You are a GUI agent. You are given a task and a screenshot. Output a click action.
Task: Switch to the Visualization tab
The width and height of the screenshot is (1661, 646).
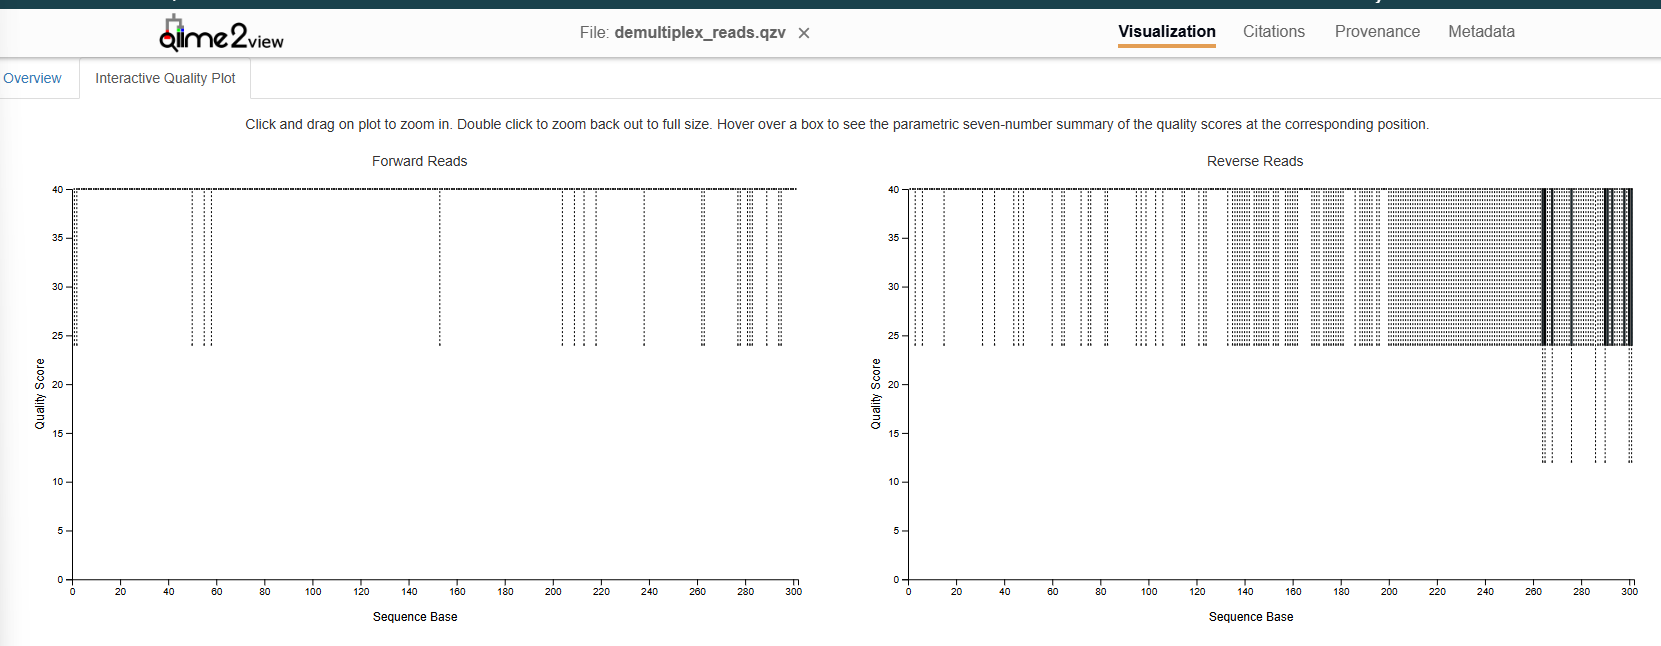pos(1166,32)
